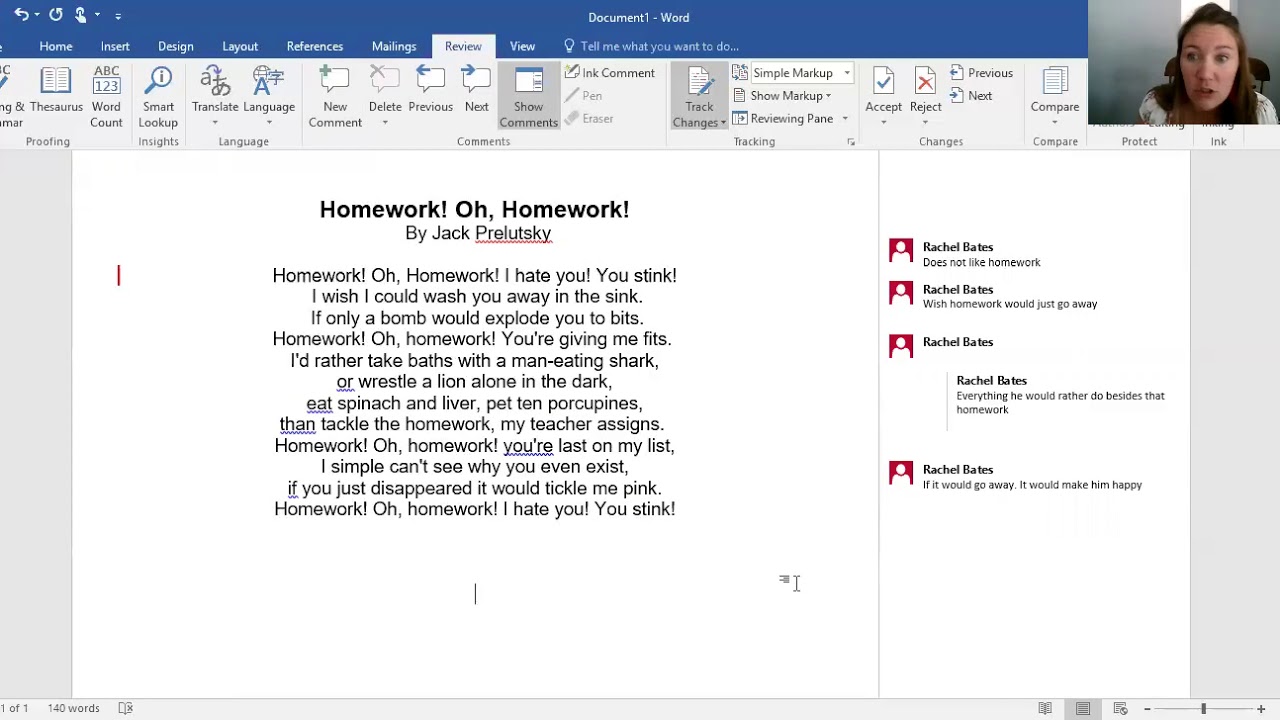The width and height of the screenshot is (1280, 720).
Task: Select the 'Does not like homework' comment
Action: (982, 262)
